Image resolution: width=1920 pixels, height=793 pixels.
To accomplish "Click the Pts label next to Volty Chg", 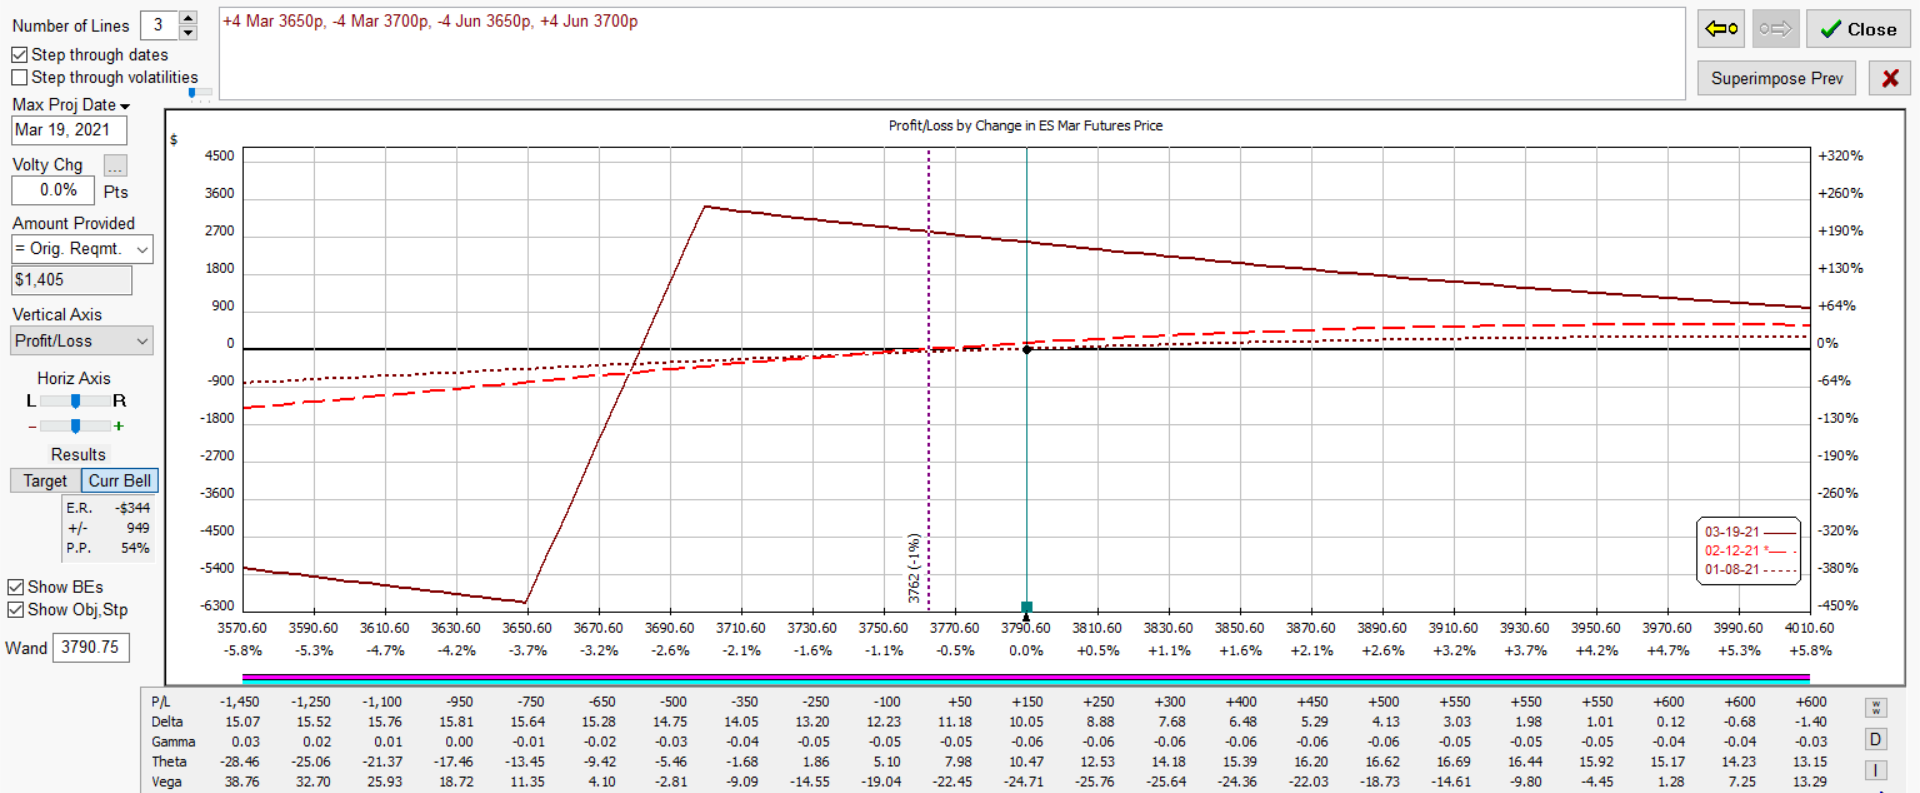I will coord(116,192).
